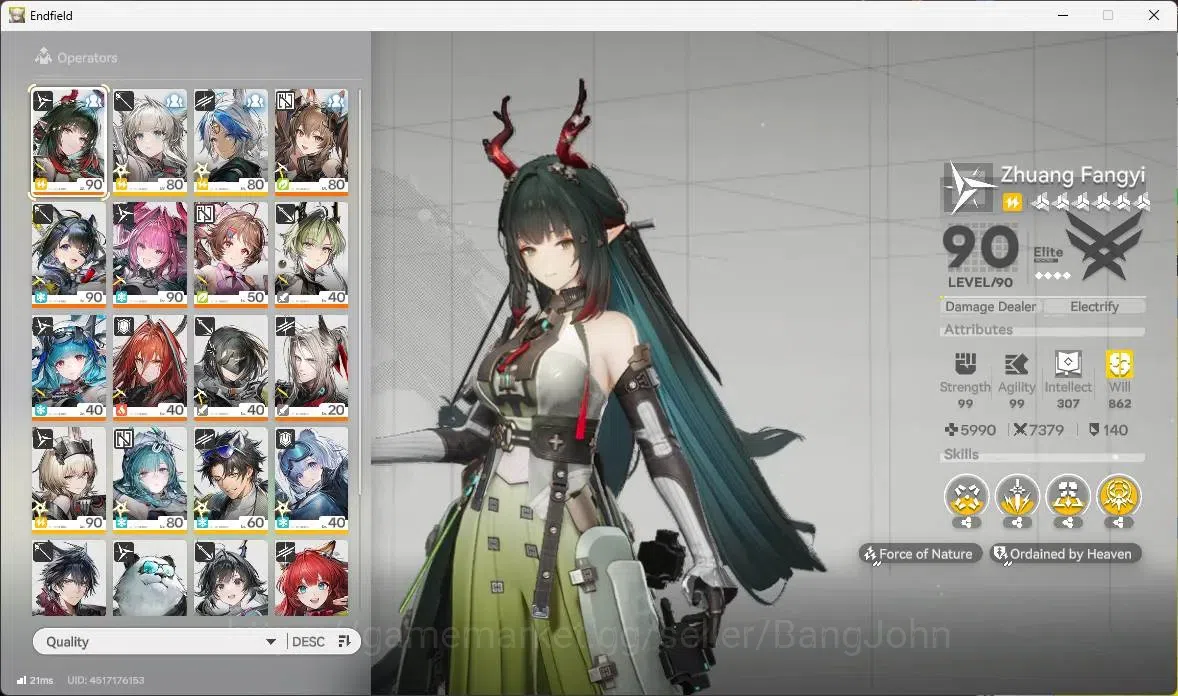Select the light-blue-haired level 40 operator
1178x696 pixels.
[x=69, y=367]
